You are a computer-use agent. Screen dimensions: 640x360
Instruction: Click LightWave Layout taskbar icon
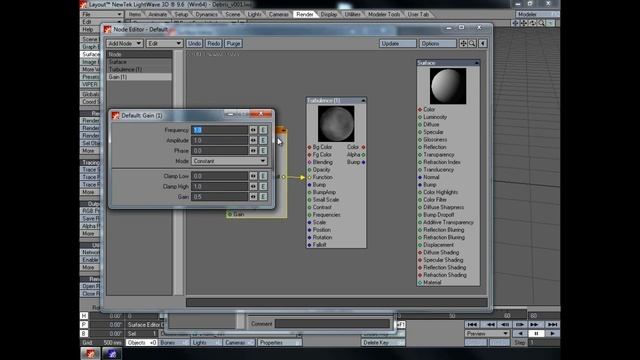pos(90,353)
